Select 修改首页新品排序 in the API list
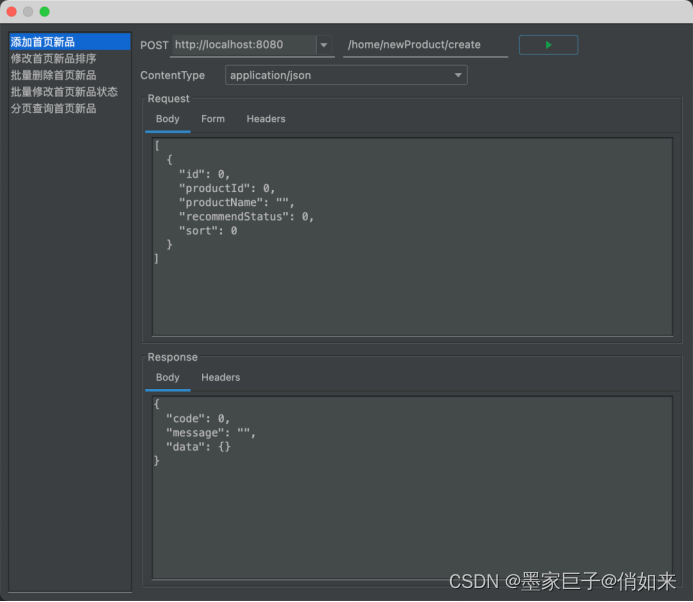The image size is (693, 602). coord(53,59)
